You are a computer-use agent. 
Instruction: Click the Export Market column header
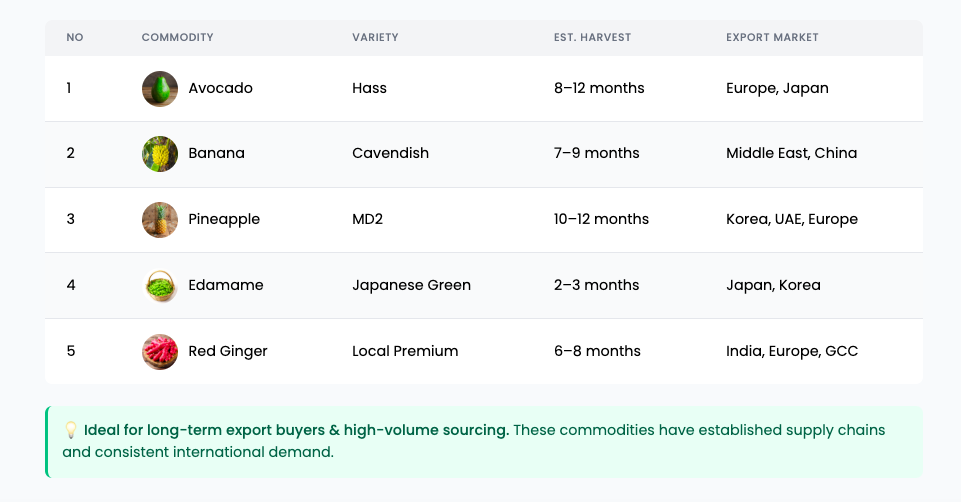772,37
